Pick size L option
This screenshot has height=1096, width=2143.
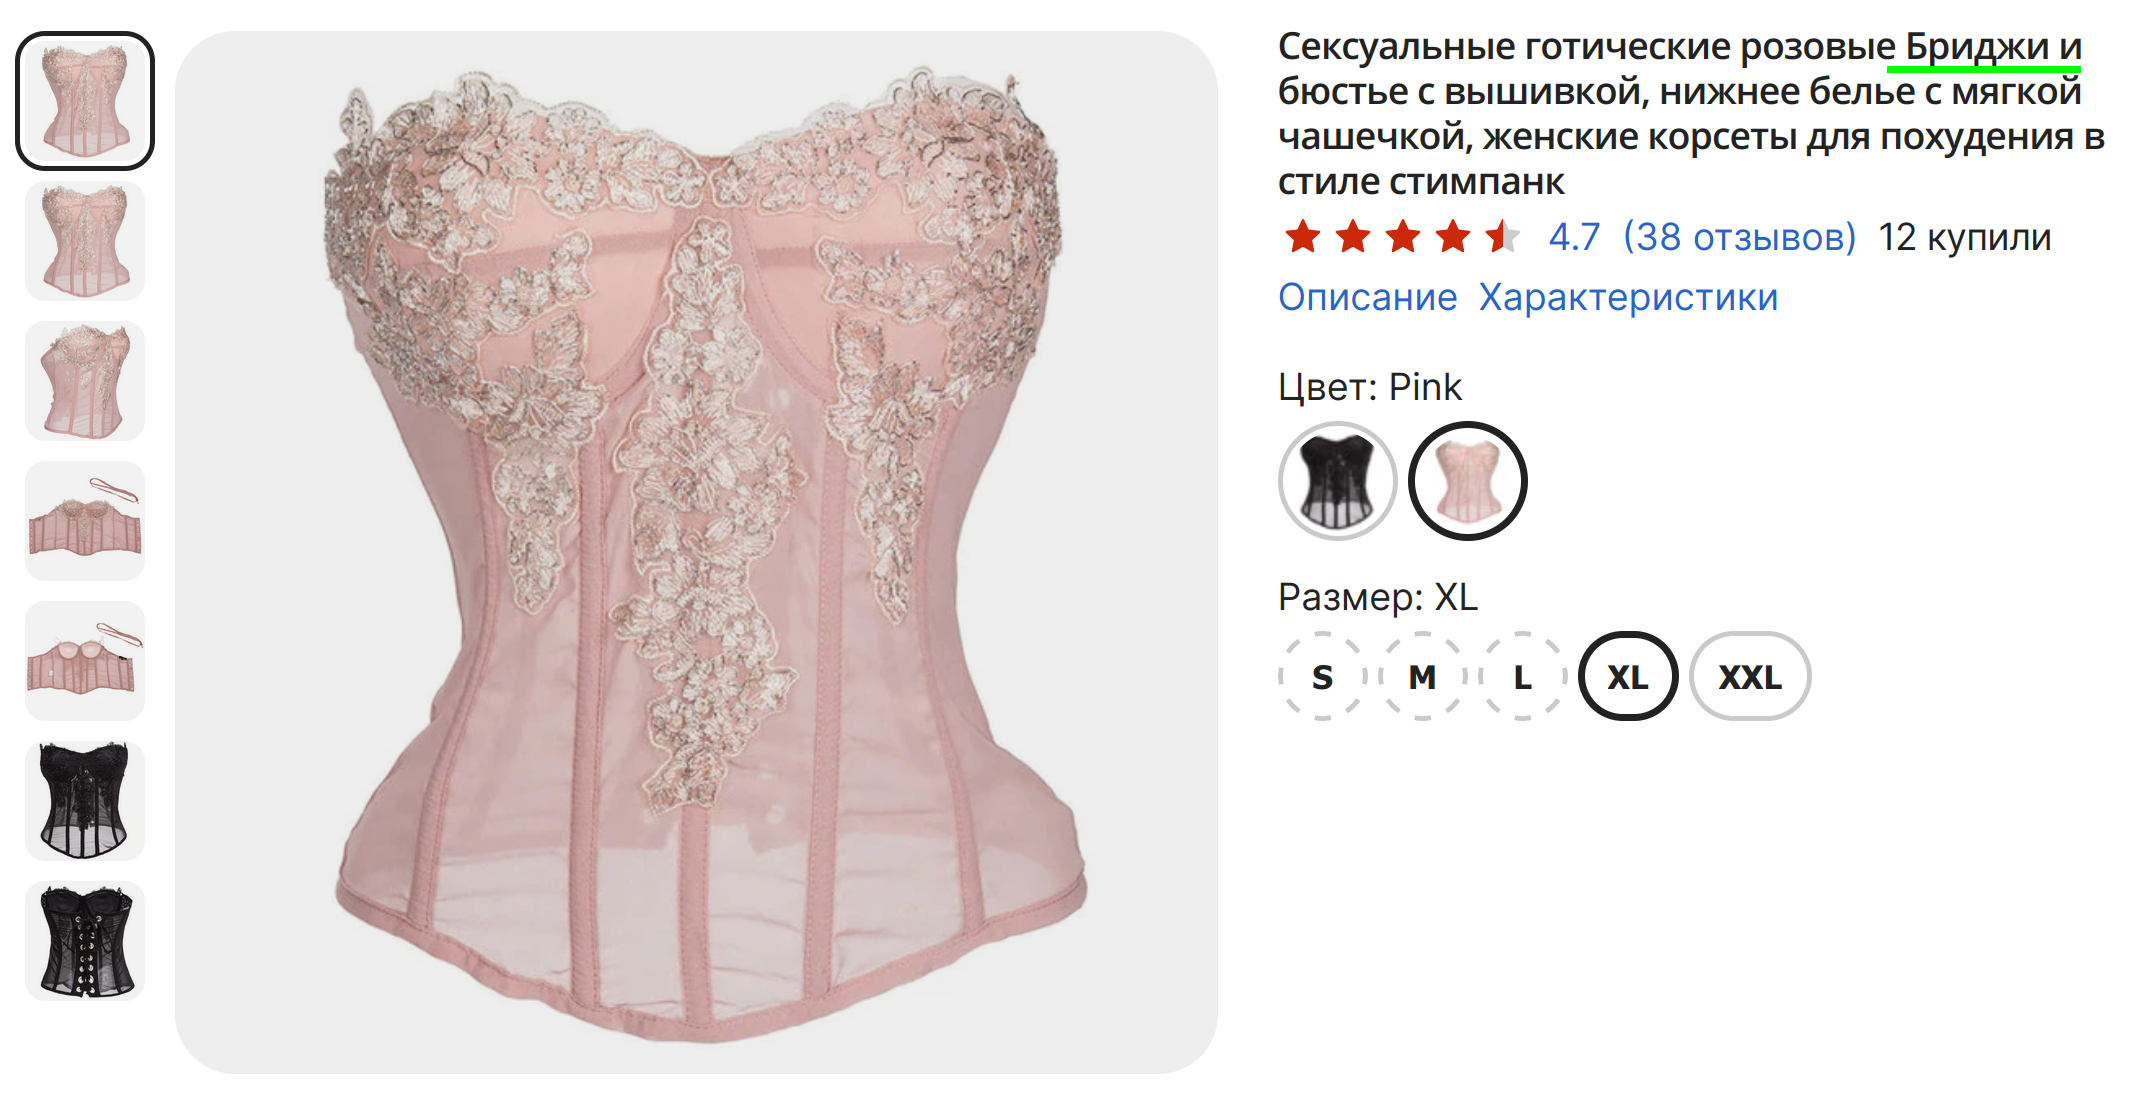(x=1522, y=677)
